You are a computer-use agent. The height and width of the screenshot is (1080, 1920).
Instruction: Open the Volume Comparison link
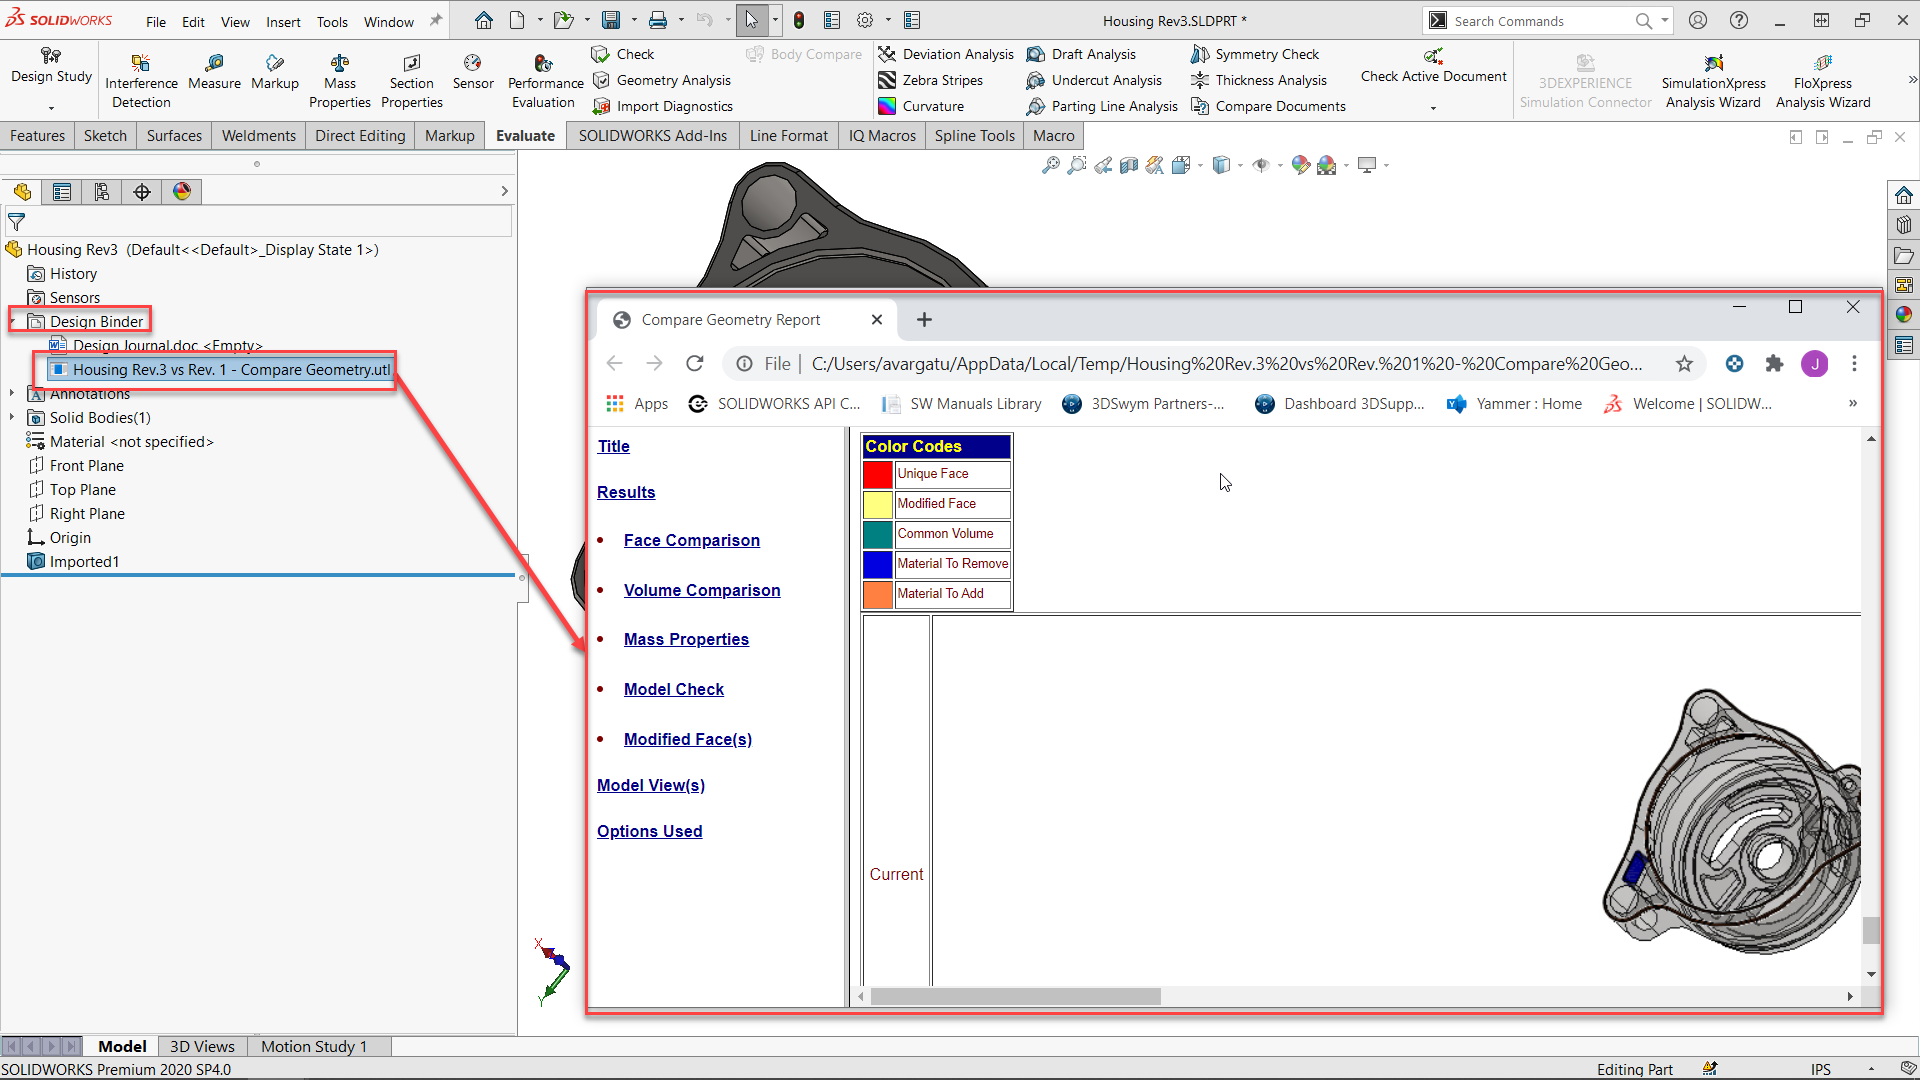click(702, 590)
